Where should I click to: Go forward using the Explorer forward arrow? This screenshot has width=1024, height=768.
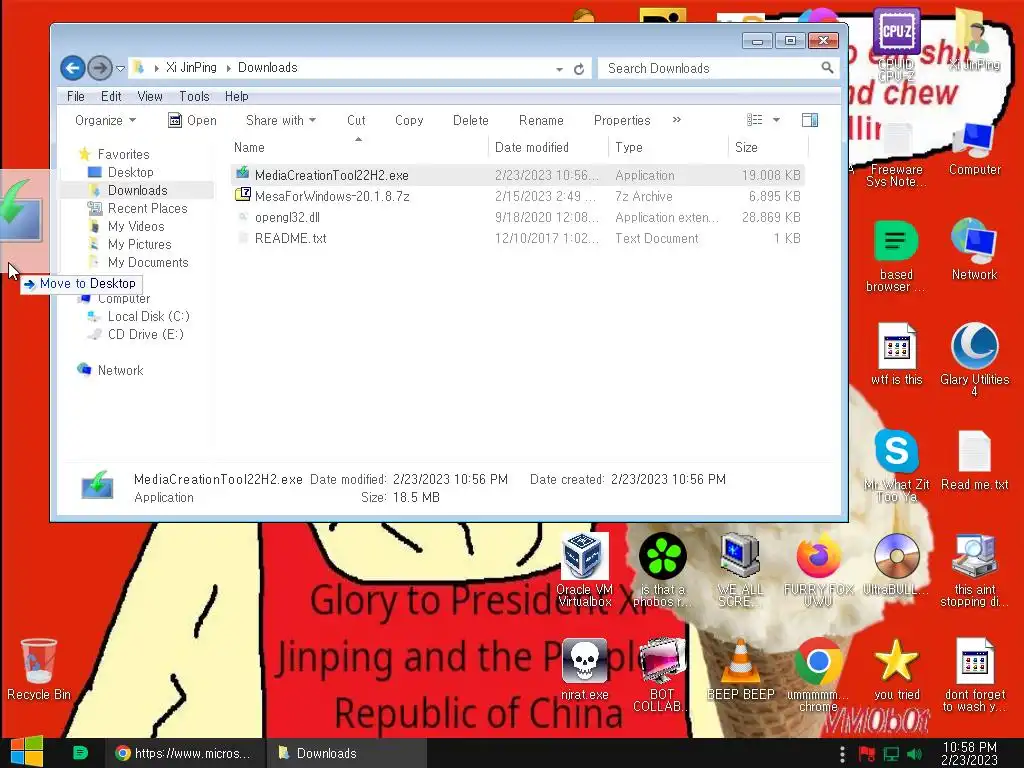[x=99, y=67]
